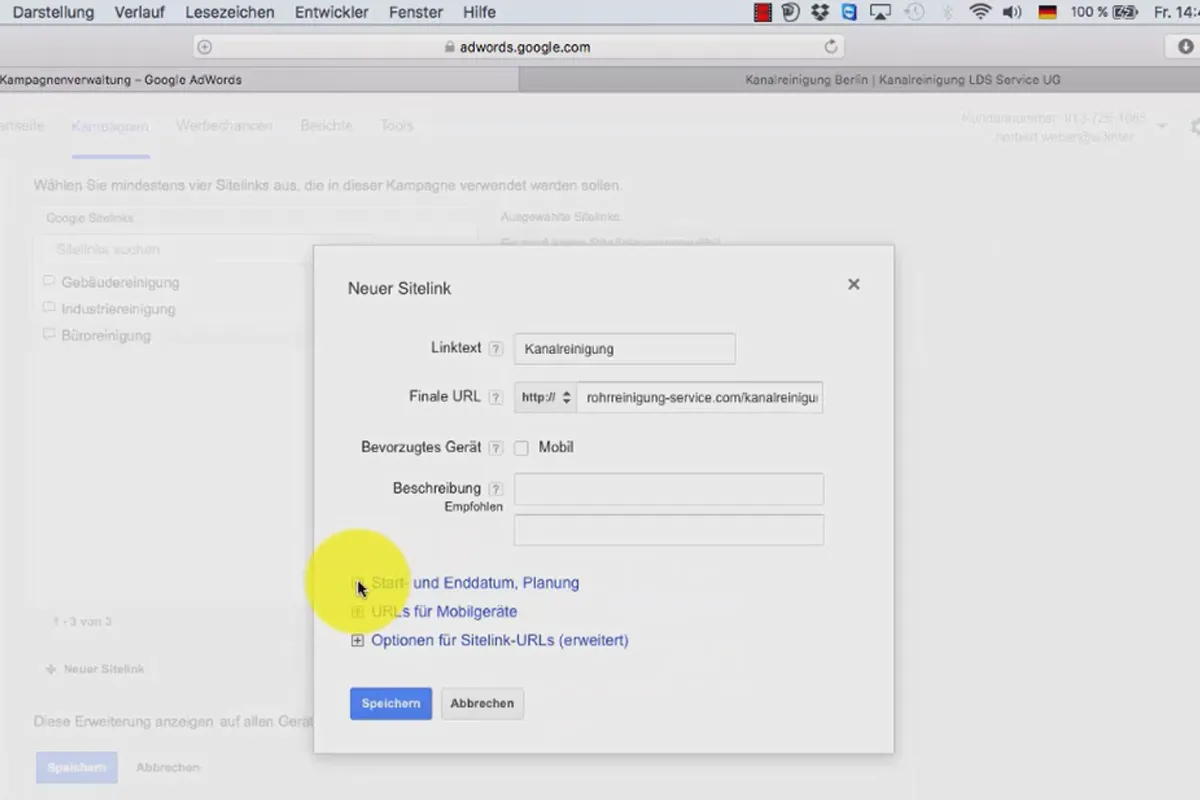This screenshot has height=800, width=1200.
Task: Enable the Mobil preferred device checkbox
Action: click(521, 448)
